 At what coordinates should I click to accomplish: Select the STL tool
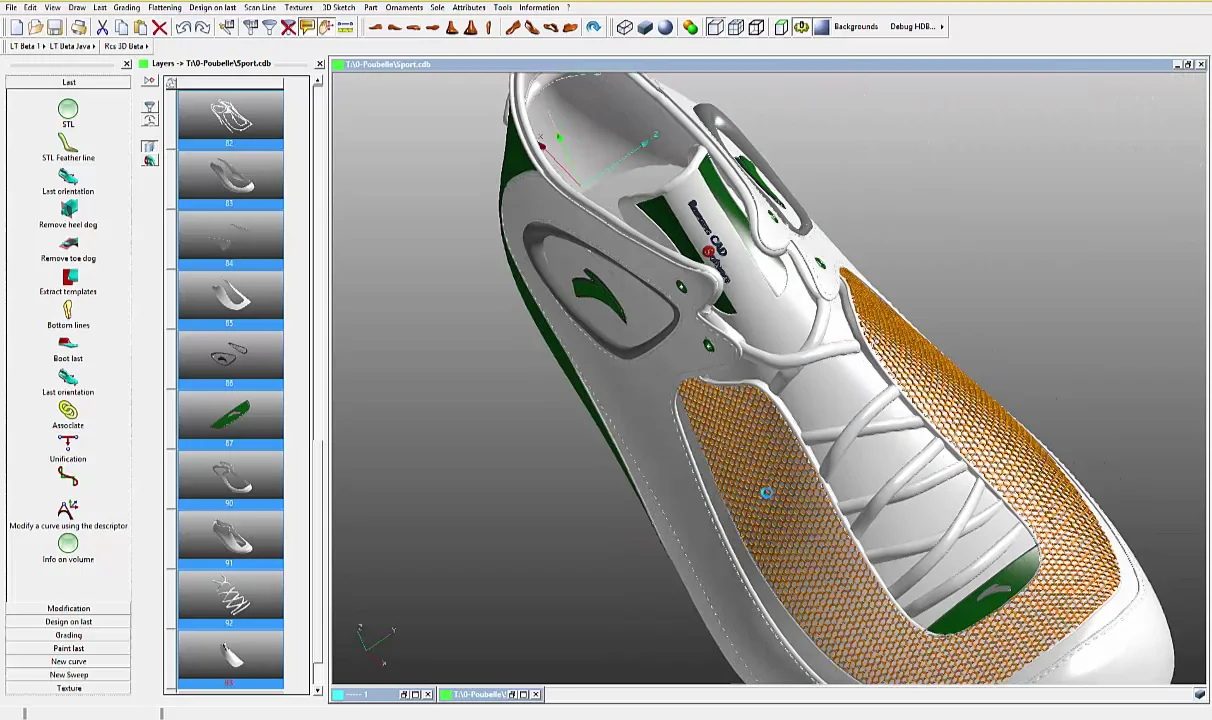(68, 113)
